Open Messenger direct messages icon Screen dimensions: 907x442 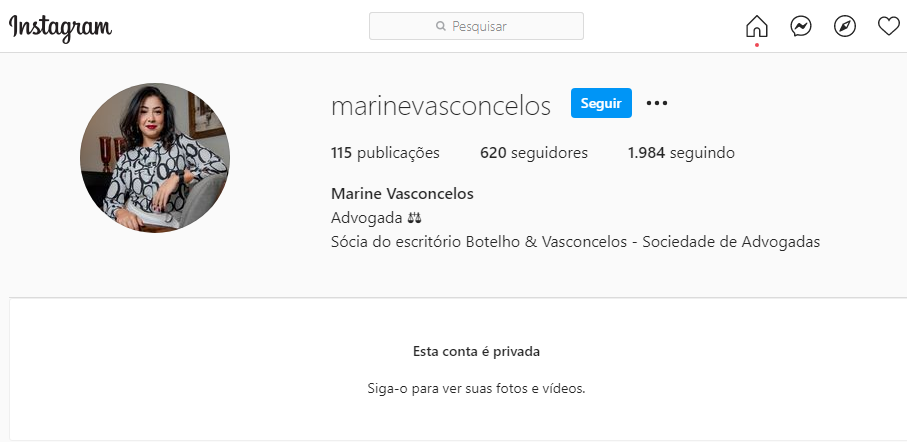tap(801, 26)
